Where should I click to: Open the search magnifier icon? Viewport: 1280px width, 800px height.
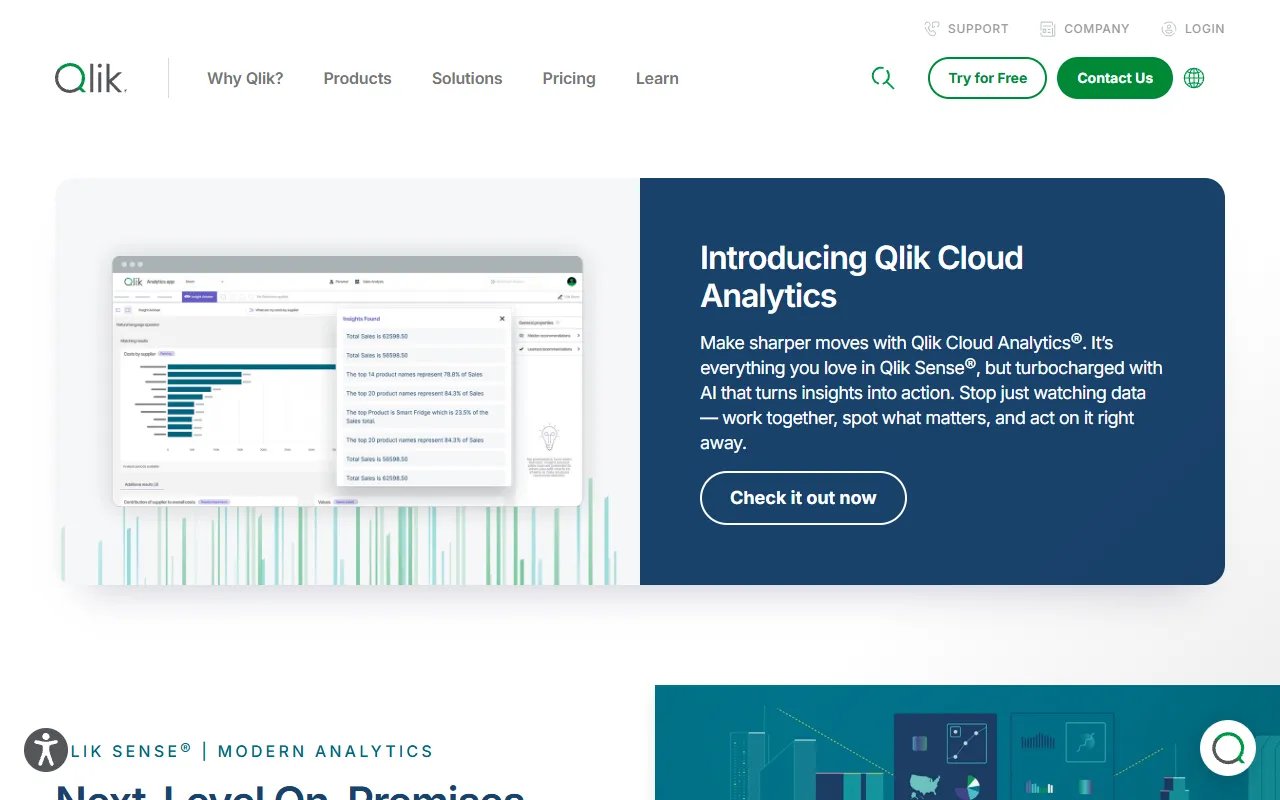pos(882,78)
